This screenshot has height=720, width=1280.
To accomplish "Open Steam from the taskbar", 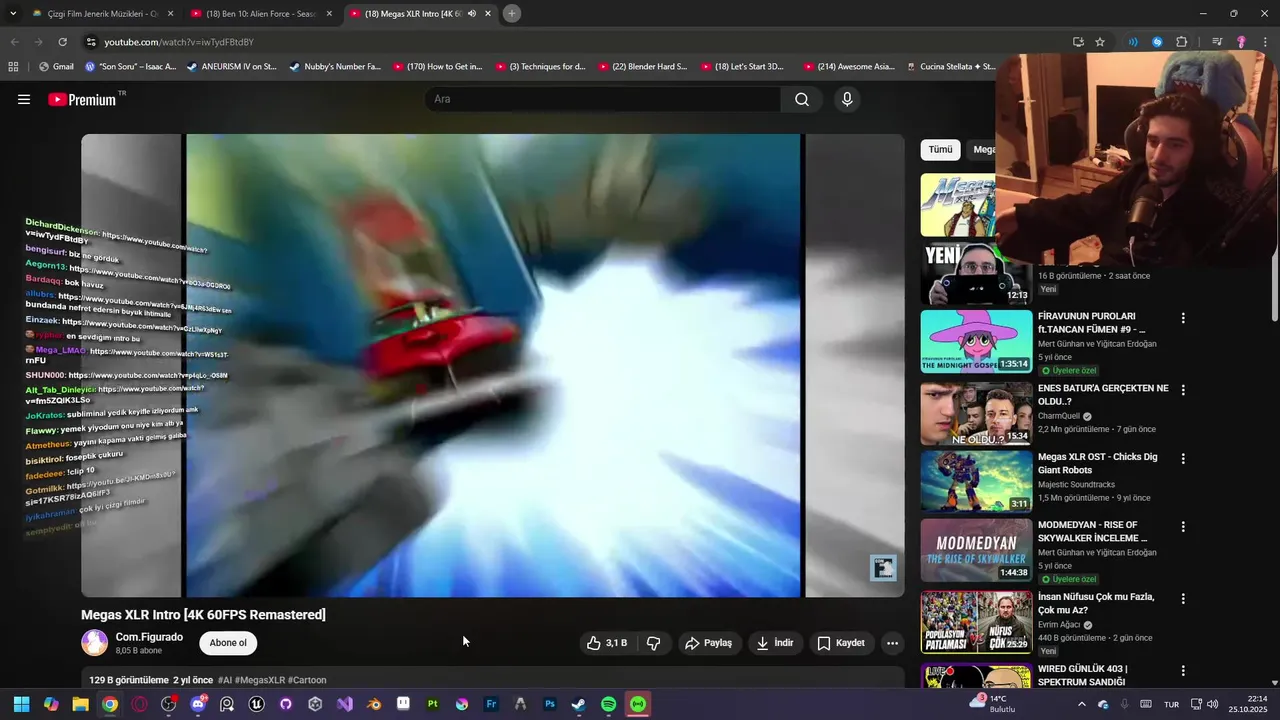I will pos(579,704).
